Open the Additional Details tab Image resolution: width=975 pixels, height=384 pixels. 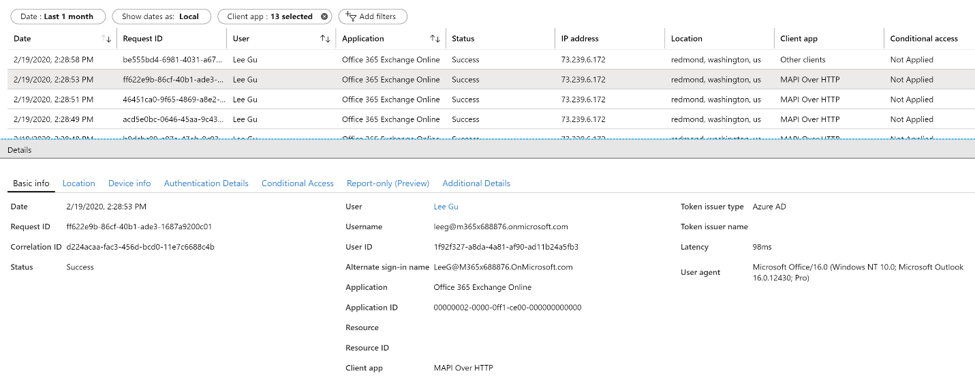coord(476,183)
